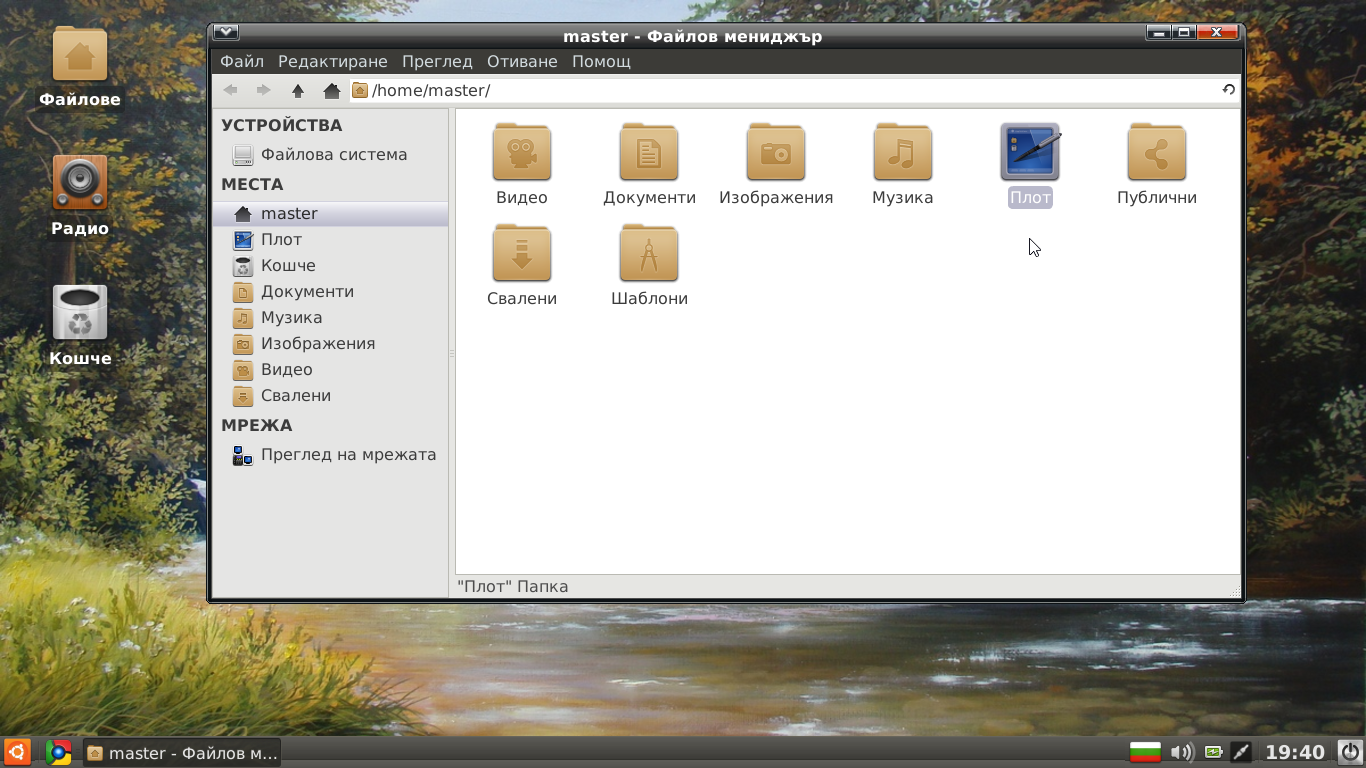Click the 19:40 clock
Image resolution: width=1366 pixels, height=768 pixels.
tap(1295, 753)
